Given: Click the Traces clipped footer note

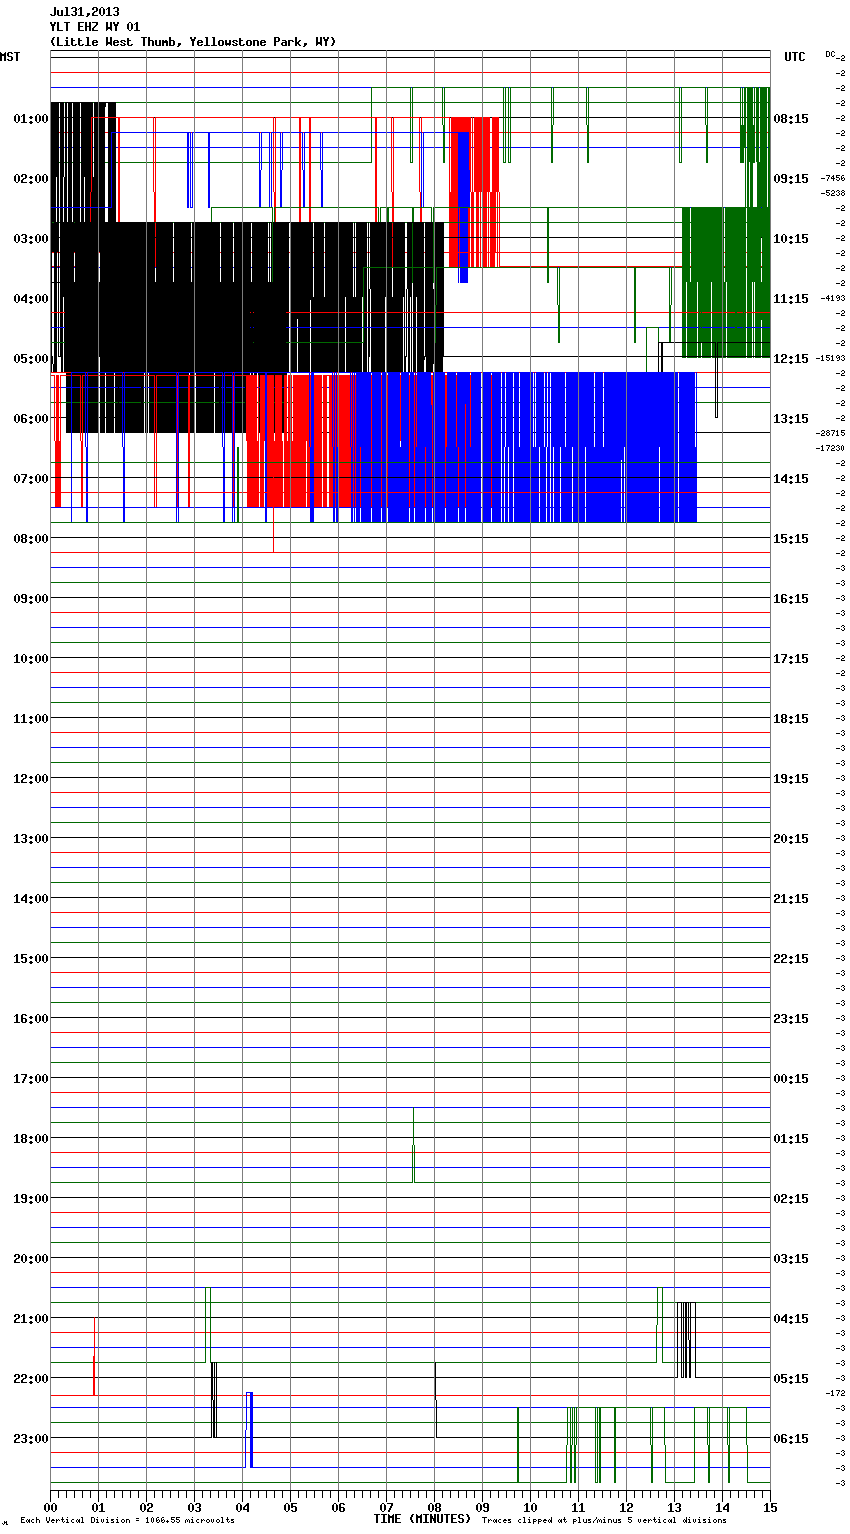Looking at the screenshot, I should 604,1521.
